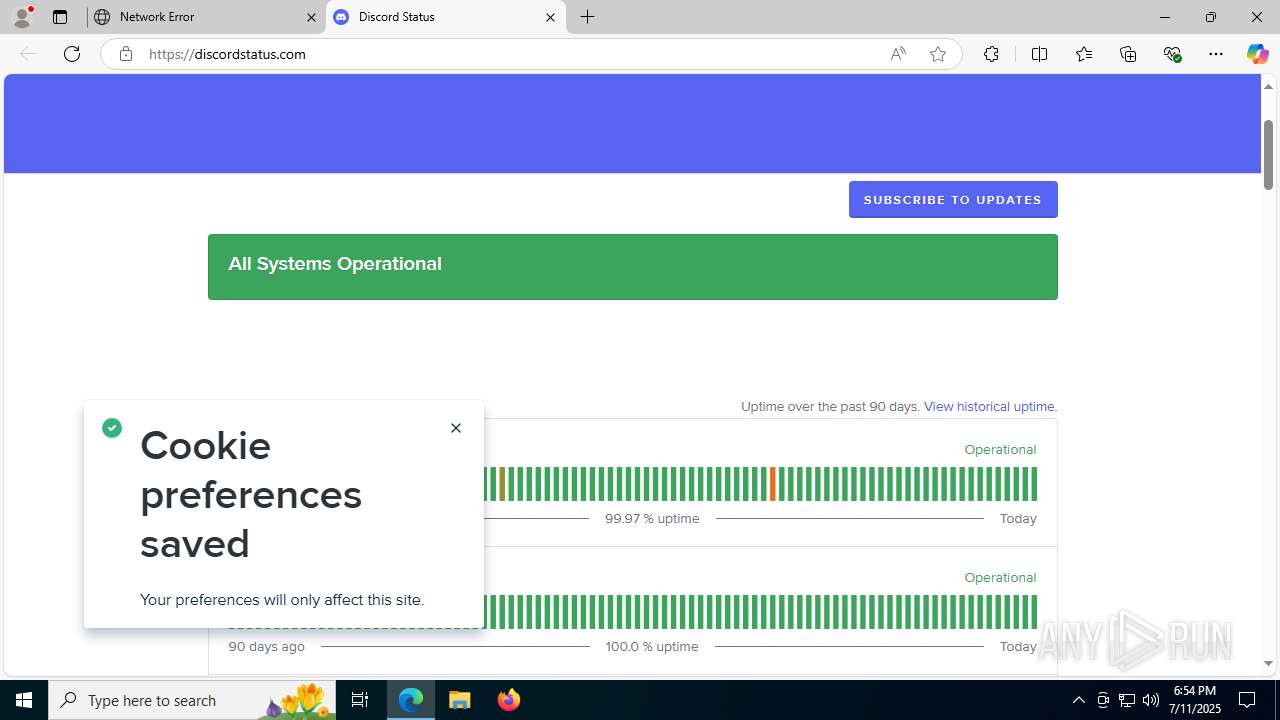
Task: Open Task View on taskbar
Action: (x=360, y=700)
